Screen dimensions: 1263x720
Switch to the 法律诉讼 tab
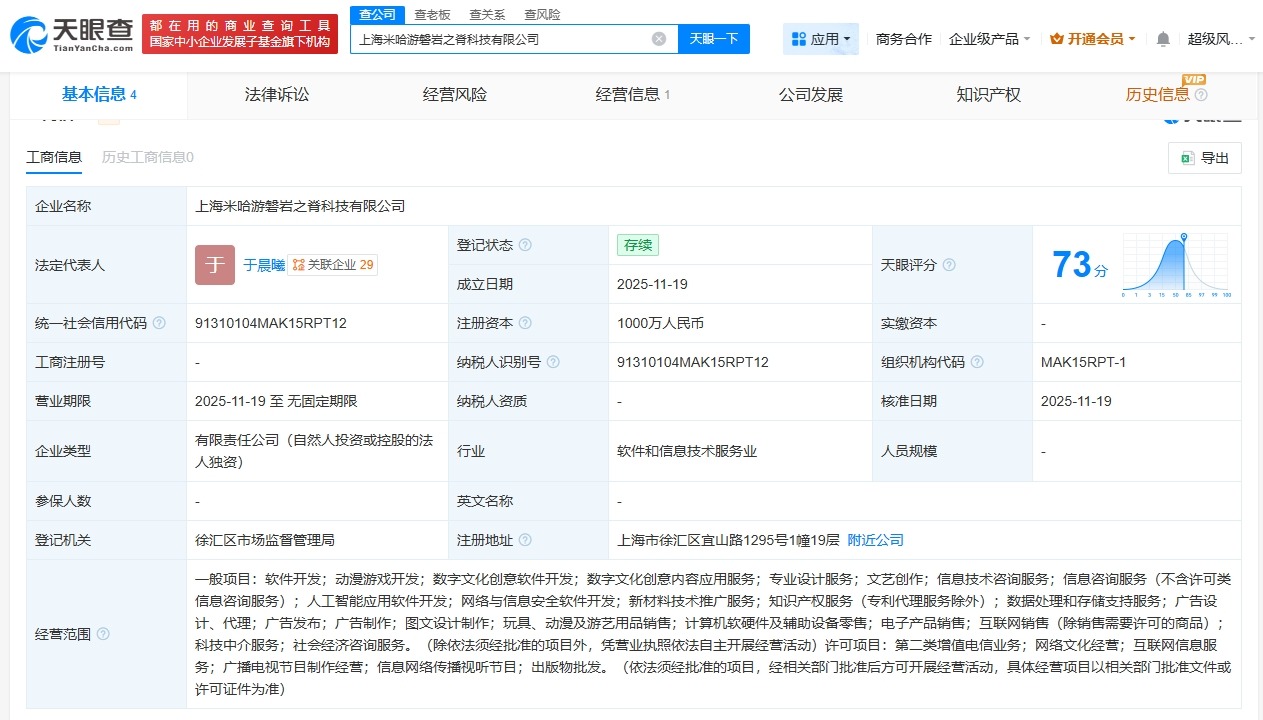[277, 94]
